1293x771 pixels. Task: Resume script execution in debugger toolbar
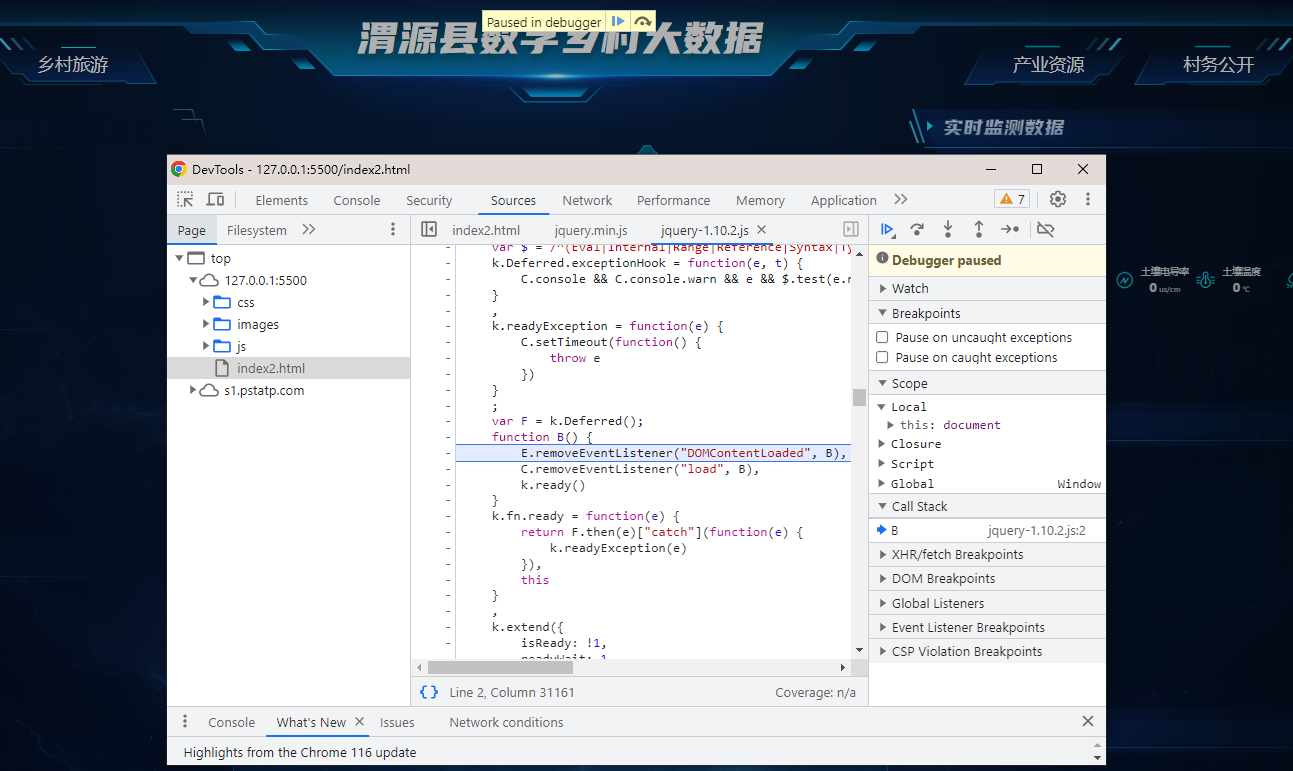(x=886, y=230)
